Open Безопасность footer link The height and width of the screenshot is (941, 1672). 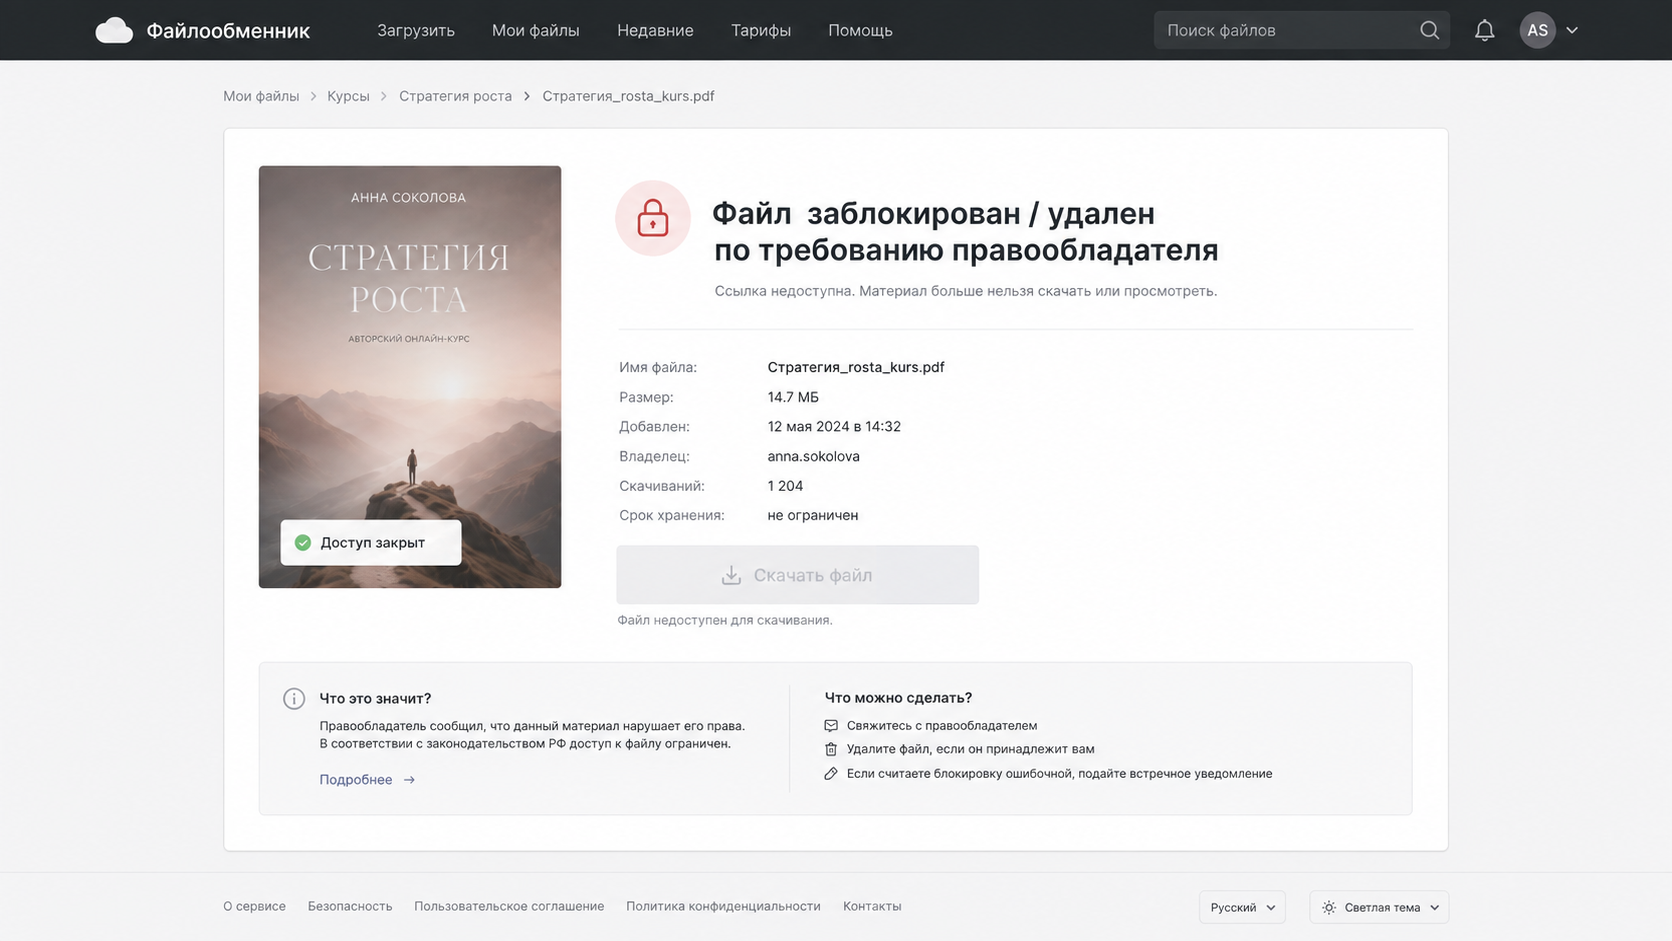(x=350, y=906)
